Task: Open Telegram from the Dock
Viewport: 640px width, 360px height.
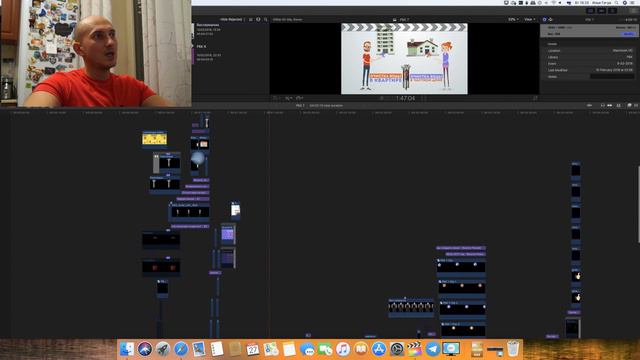Action: pos(433,349)
